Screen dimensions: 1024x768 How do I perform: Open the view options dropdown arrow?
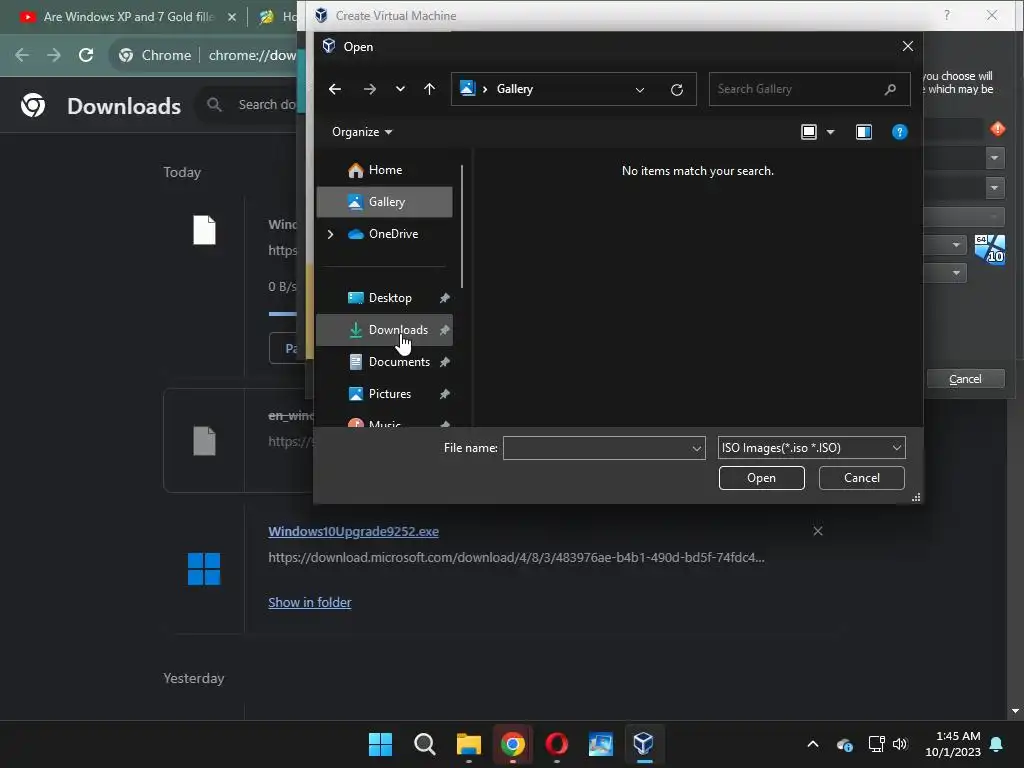point(831,132)
